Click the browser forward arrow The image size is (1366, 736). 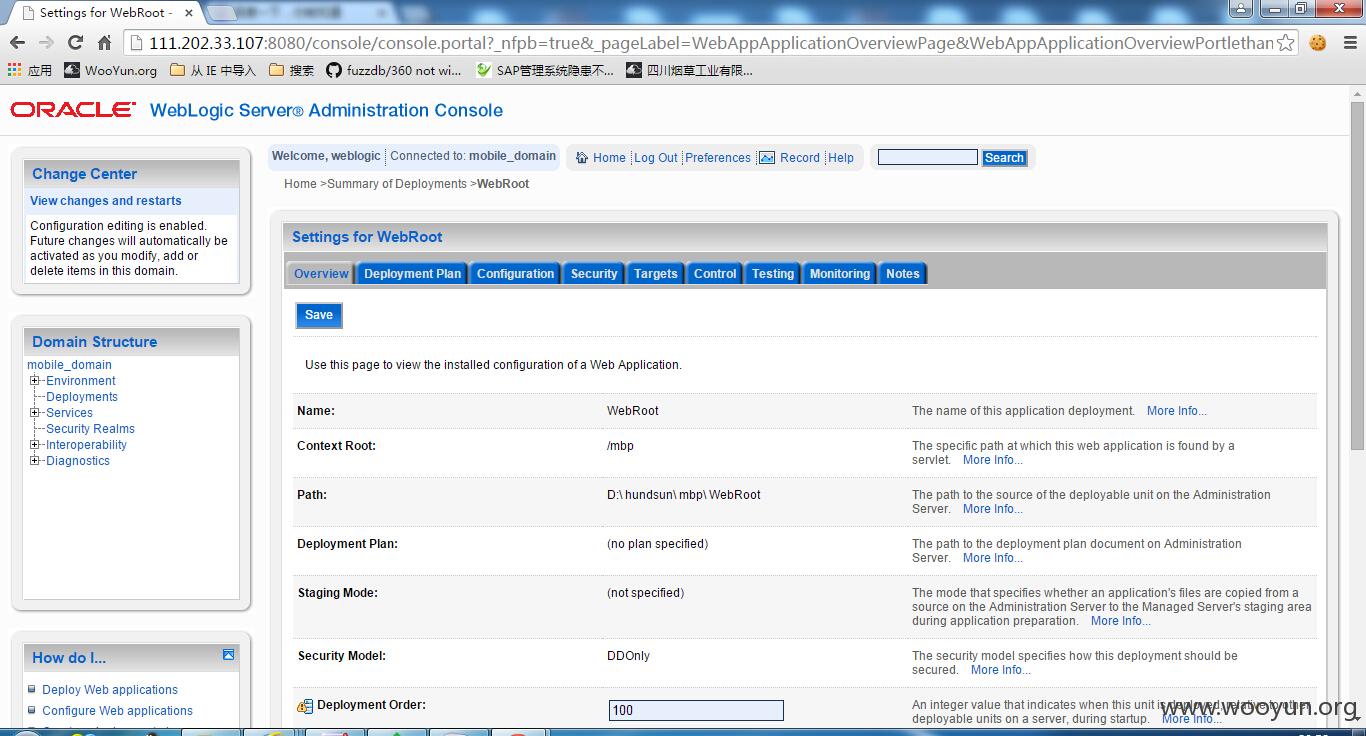tap(46, 42)
